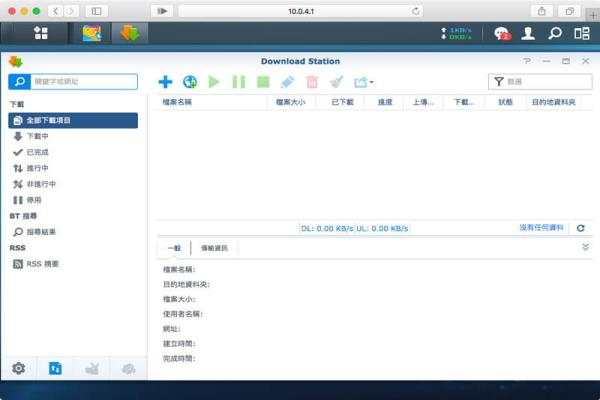
Task: Open DSM notifications chat bubble icon
Action: [x=502, y=34]
